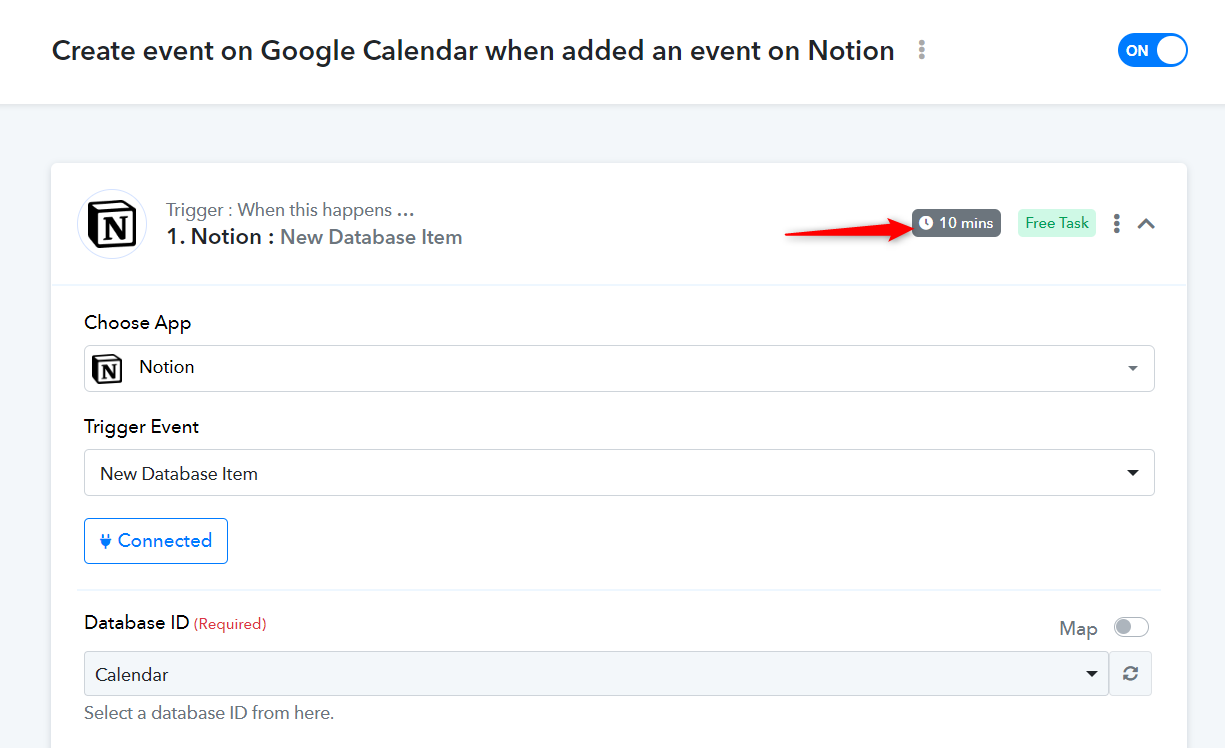This screenshot has width=1225, height=748.
Task: Expand the Database ID Calendar dropdown
Action: tap(596, 674)
